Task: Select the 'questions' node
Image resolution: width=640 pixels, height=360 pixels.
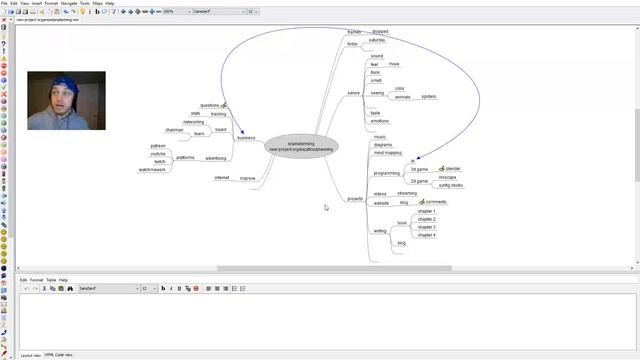Action: [213, 105]
